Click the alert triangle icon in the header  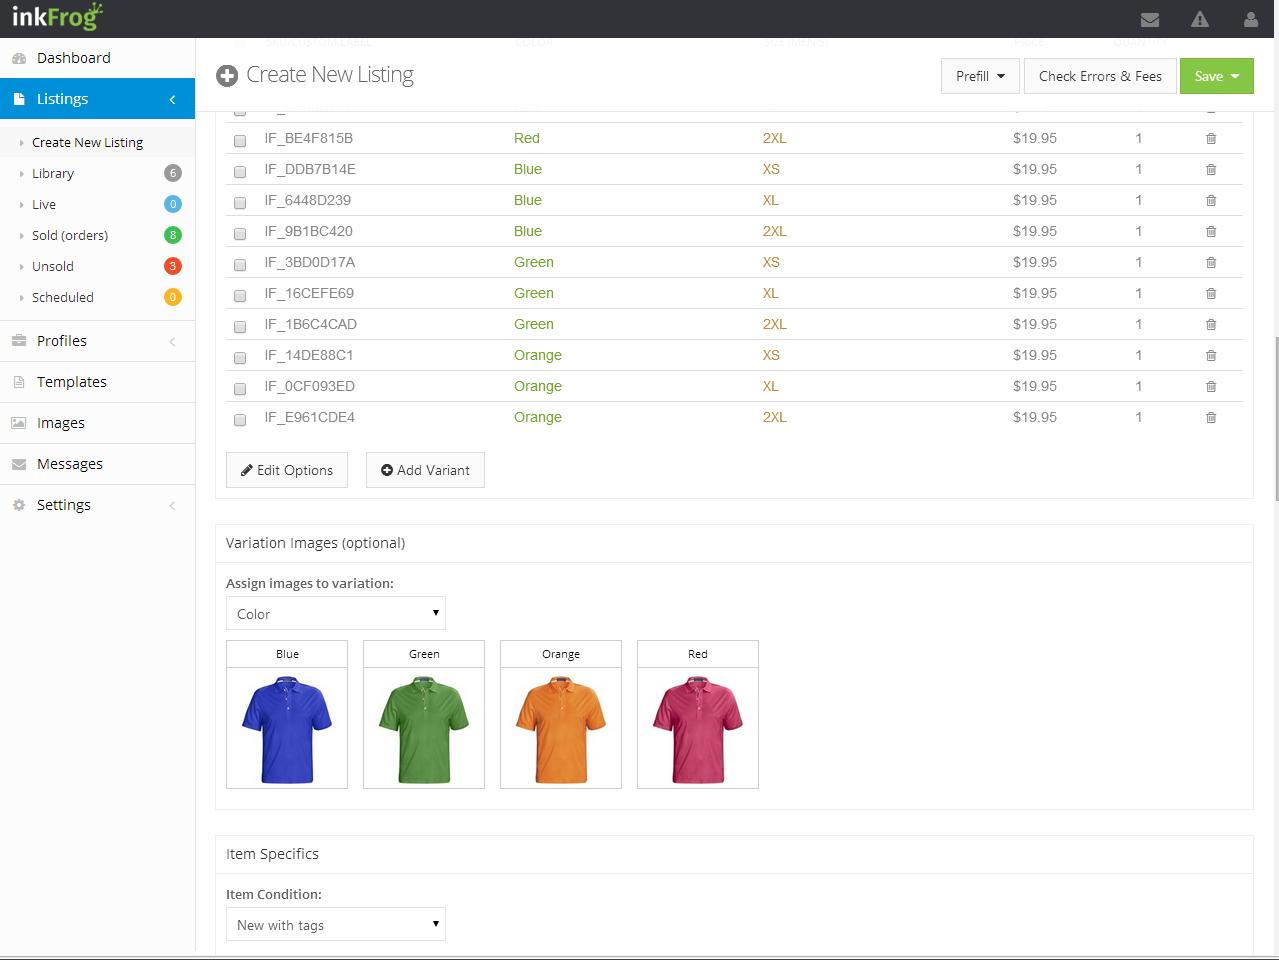click(1199, 18)
